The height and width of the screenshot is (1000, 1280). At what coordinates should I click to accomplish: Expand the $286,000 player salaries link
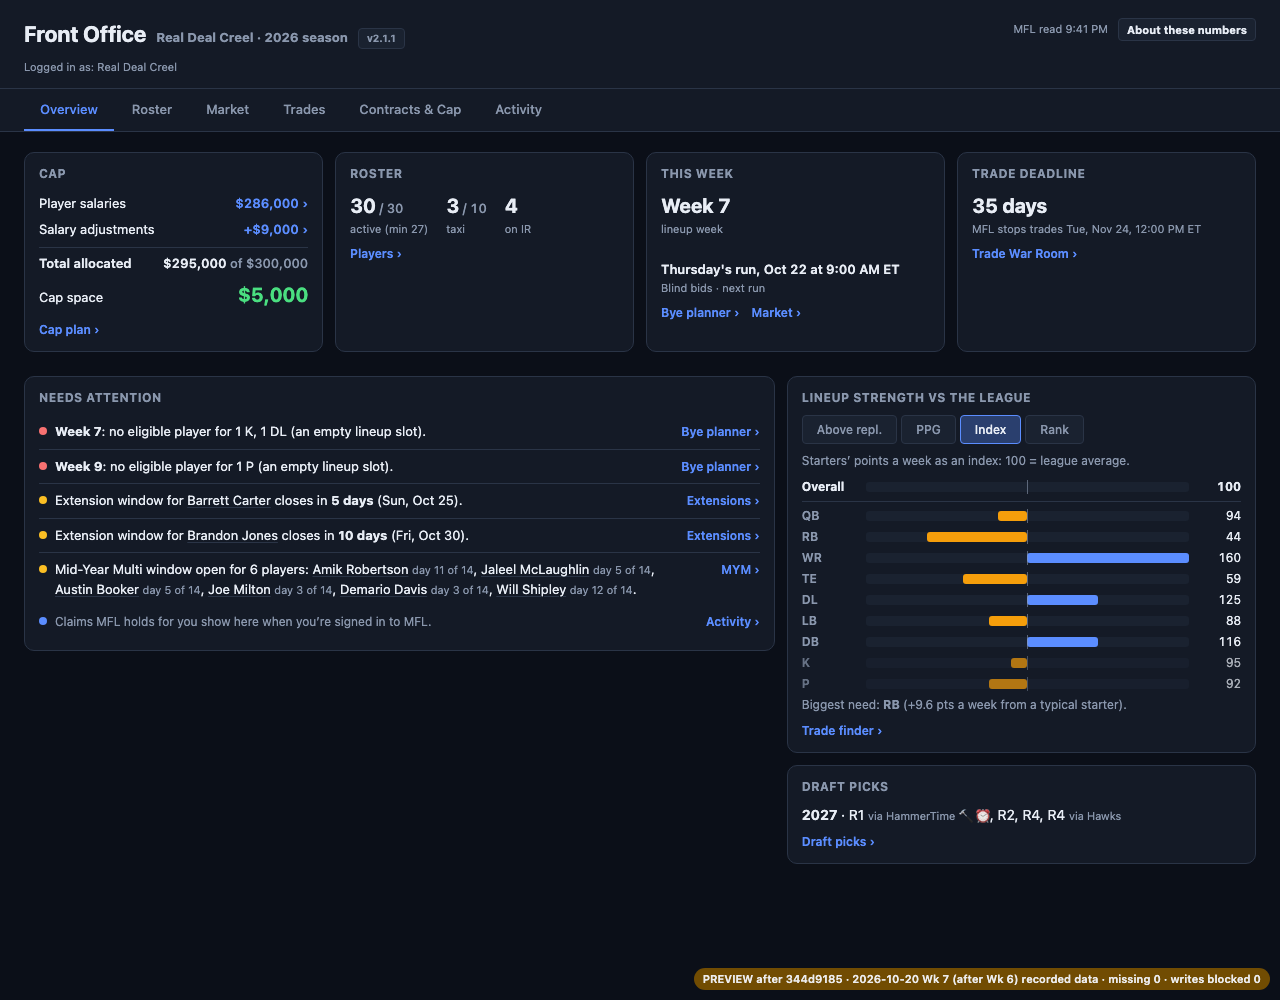click(x=271, y=203)
